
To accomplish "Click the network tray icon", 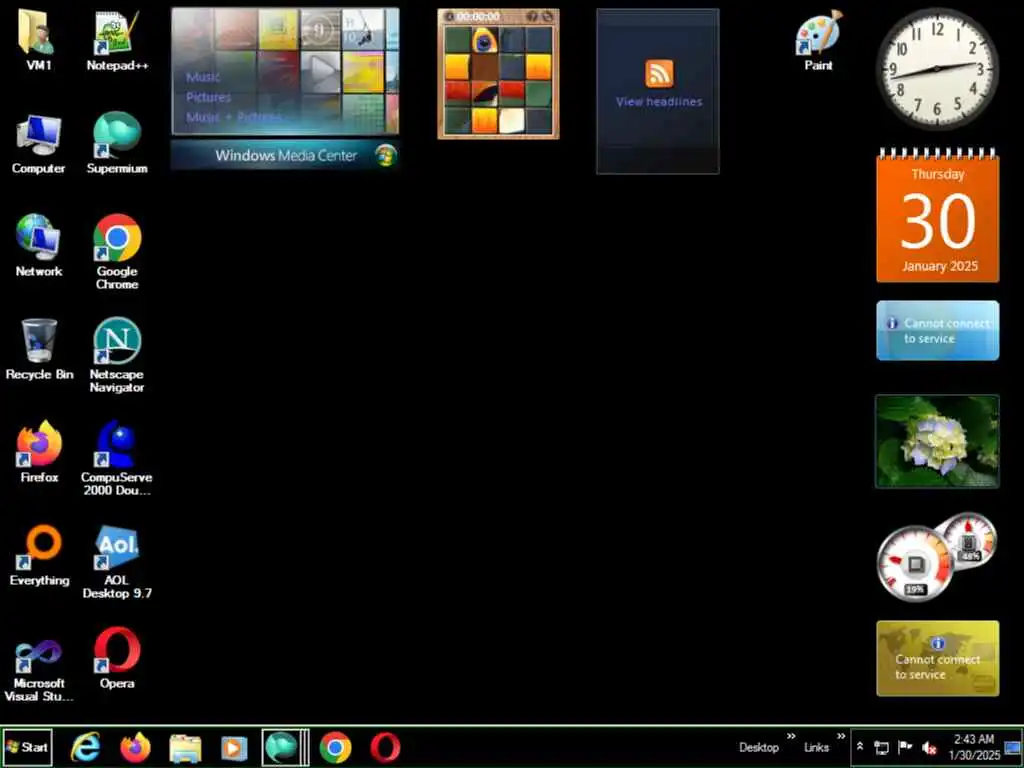I will pyautogui.click(x=882, y=748).
